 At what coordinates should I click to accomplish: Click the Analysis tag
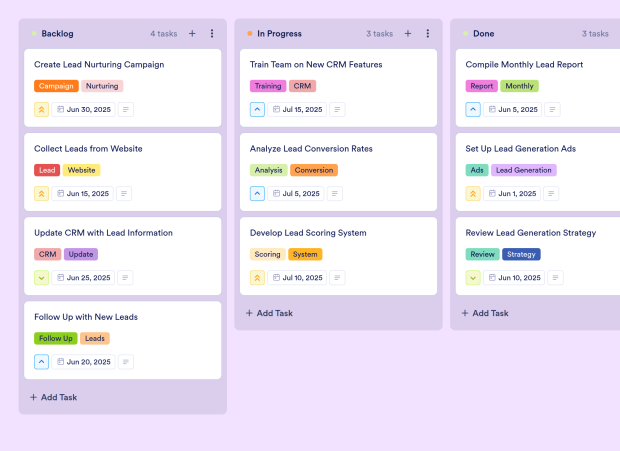coord(268,170)
